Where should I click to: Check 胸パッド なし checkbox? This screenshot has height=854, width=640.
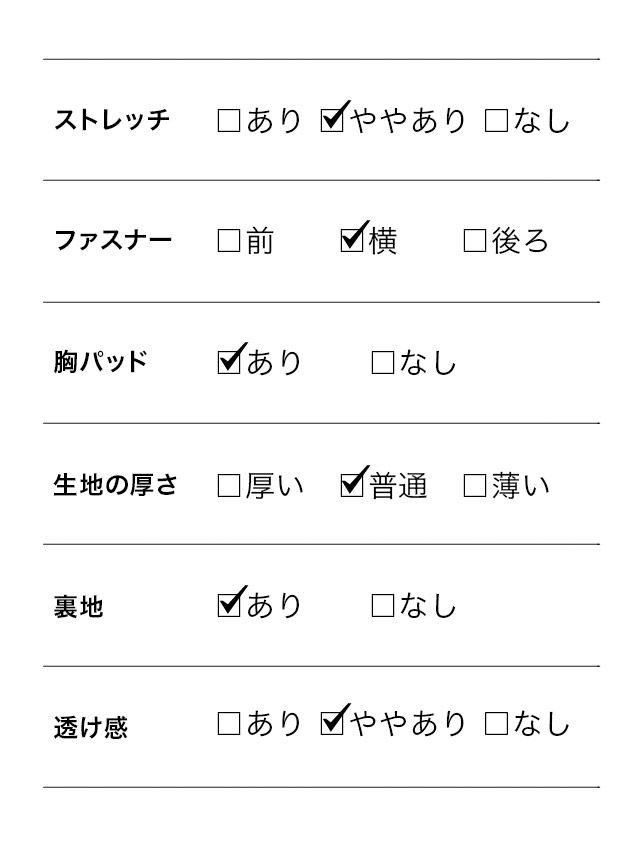(x=383, y=362)
